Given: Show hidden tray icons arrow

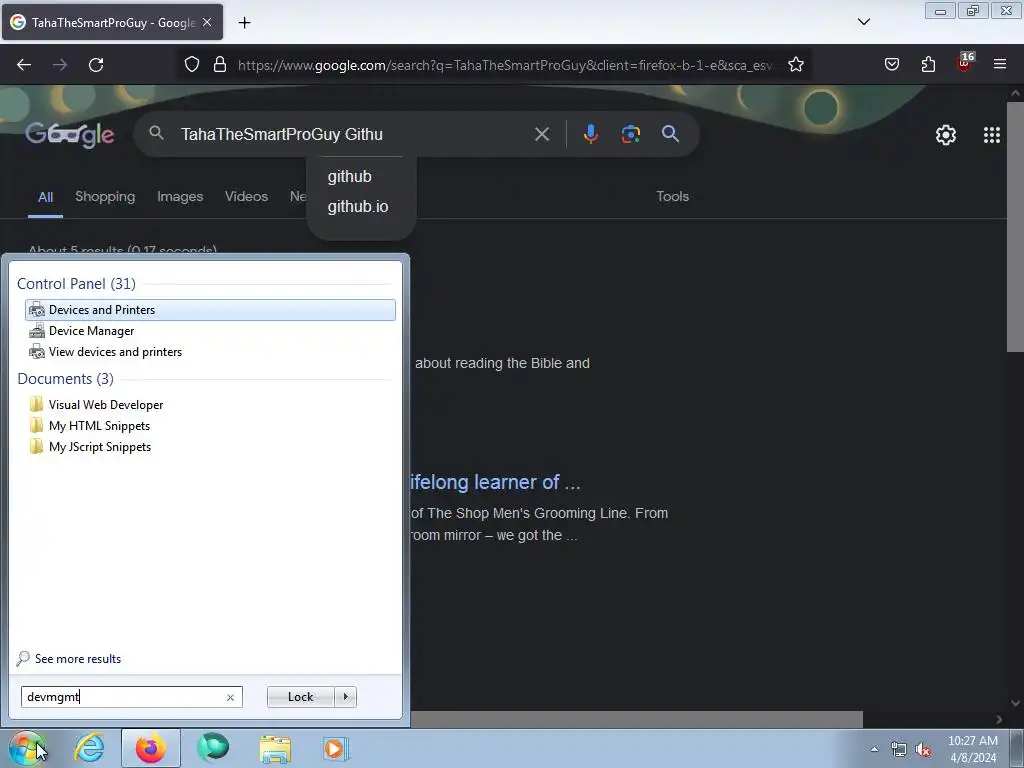Looking at the screenshot, I should tap(874, 749).
